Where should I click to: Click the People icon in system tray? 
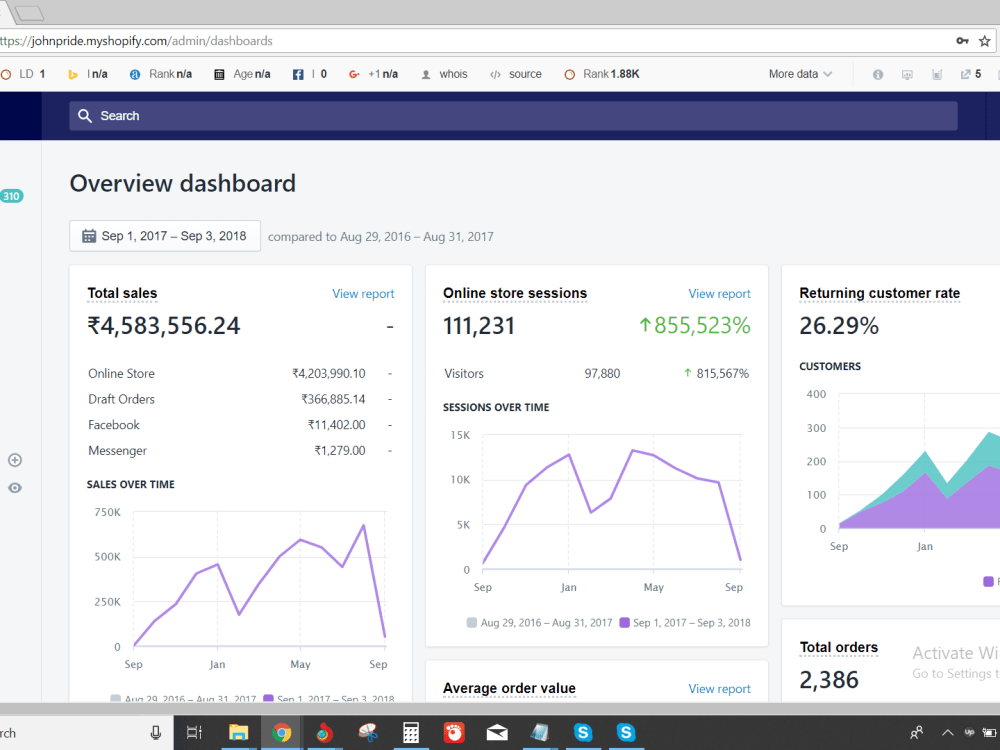pyautogui.click(x=916, y=733)
